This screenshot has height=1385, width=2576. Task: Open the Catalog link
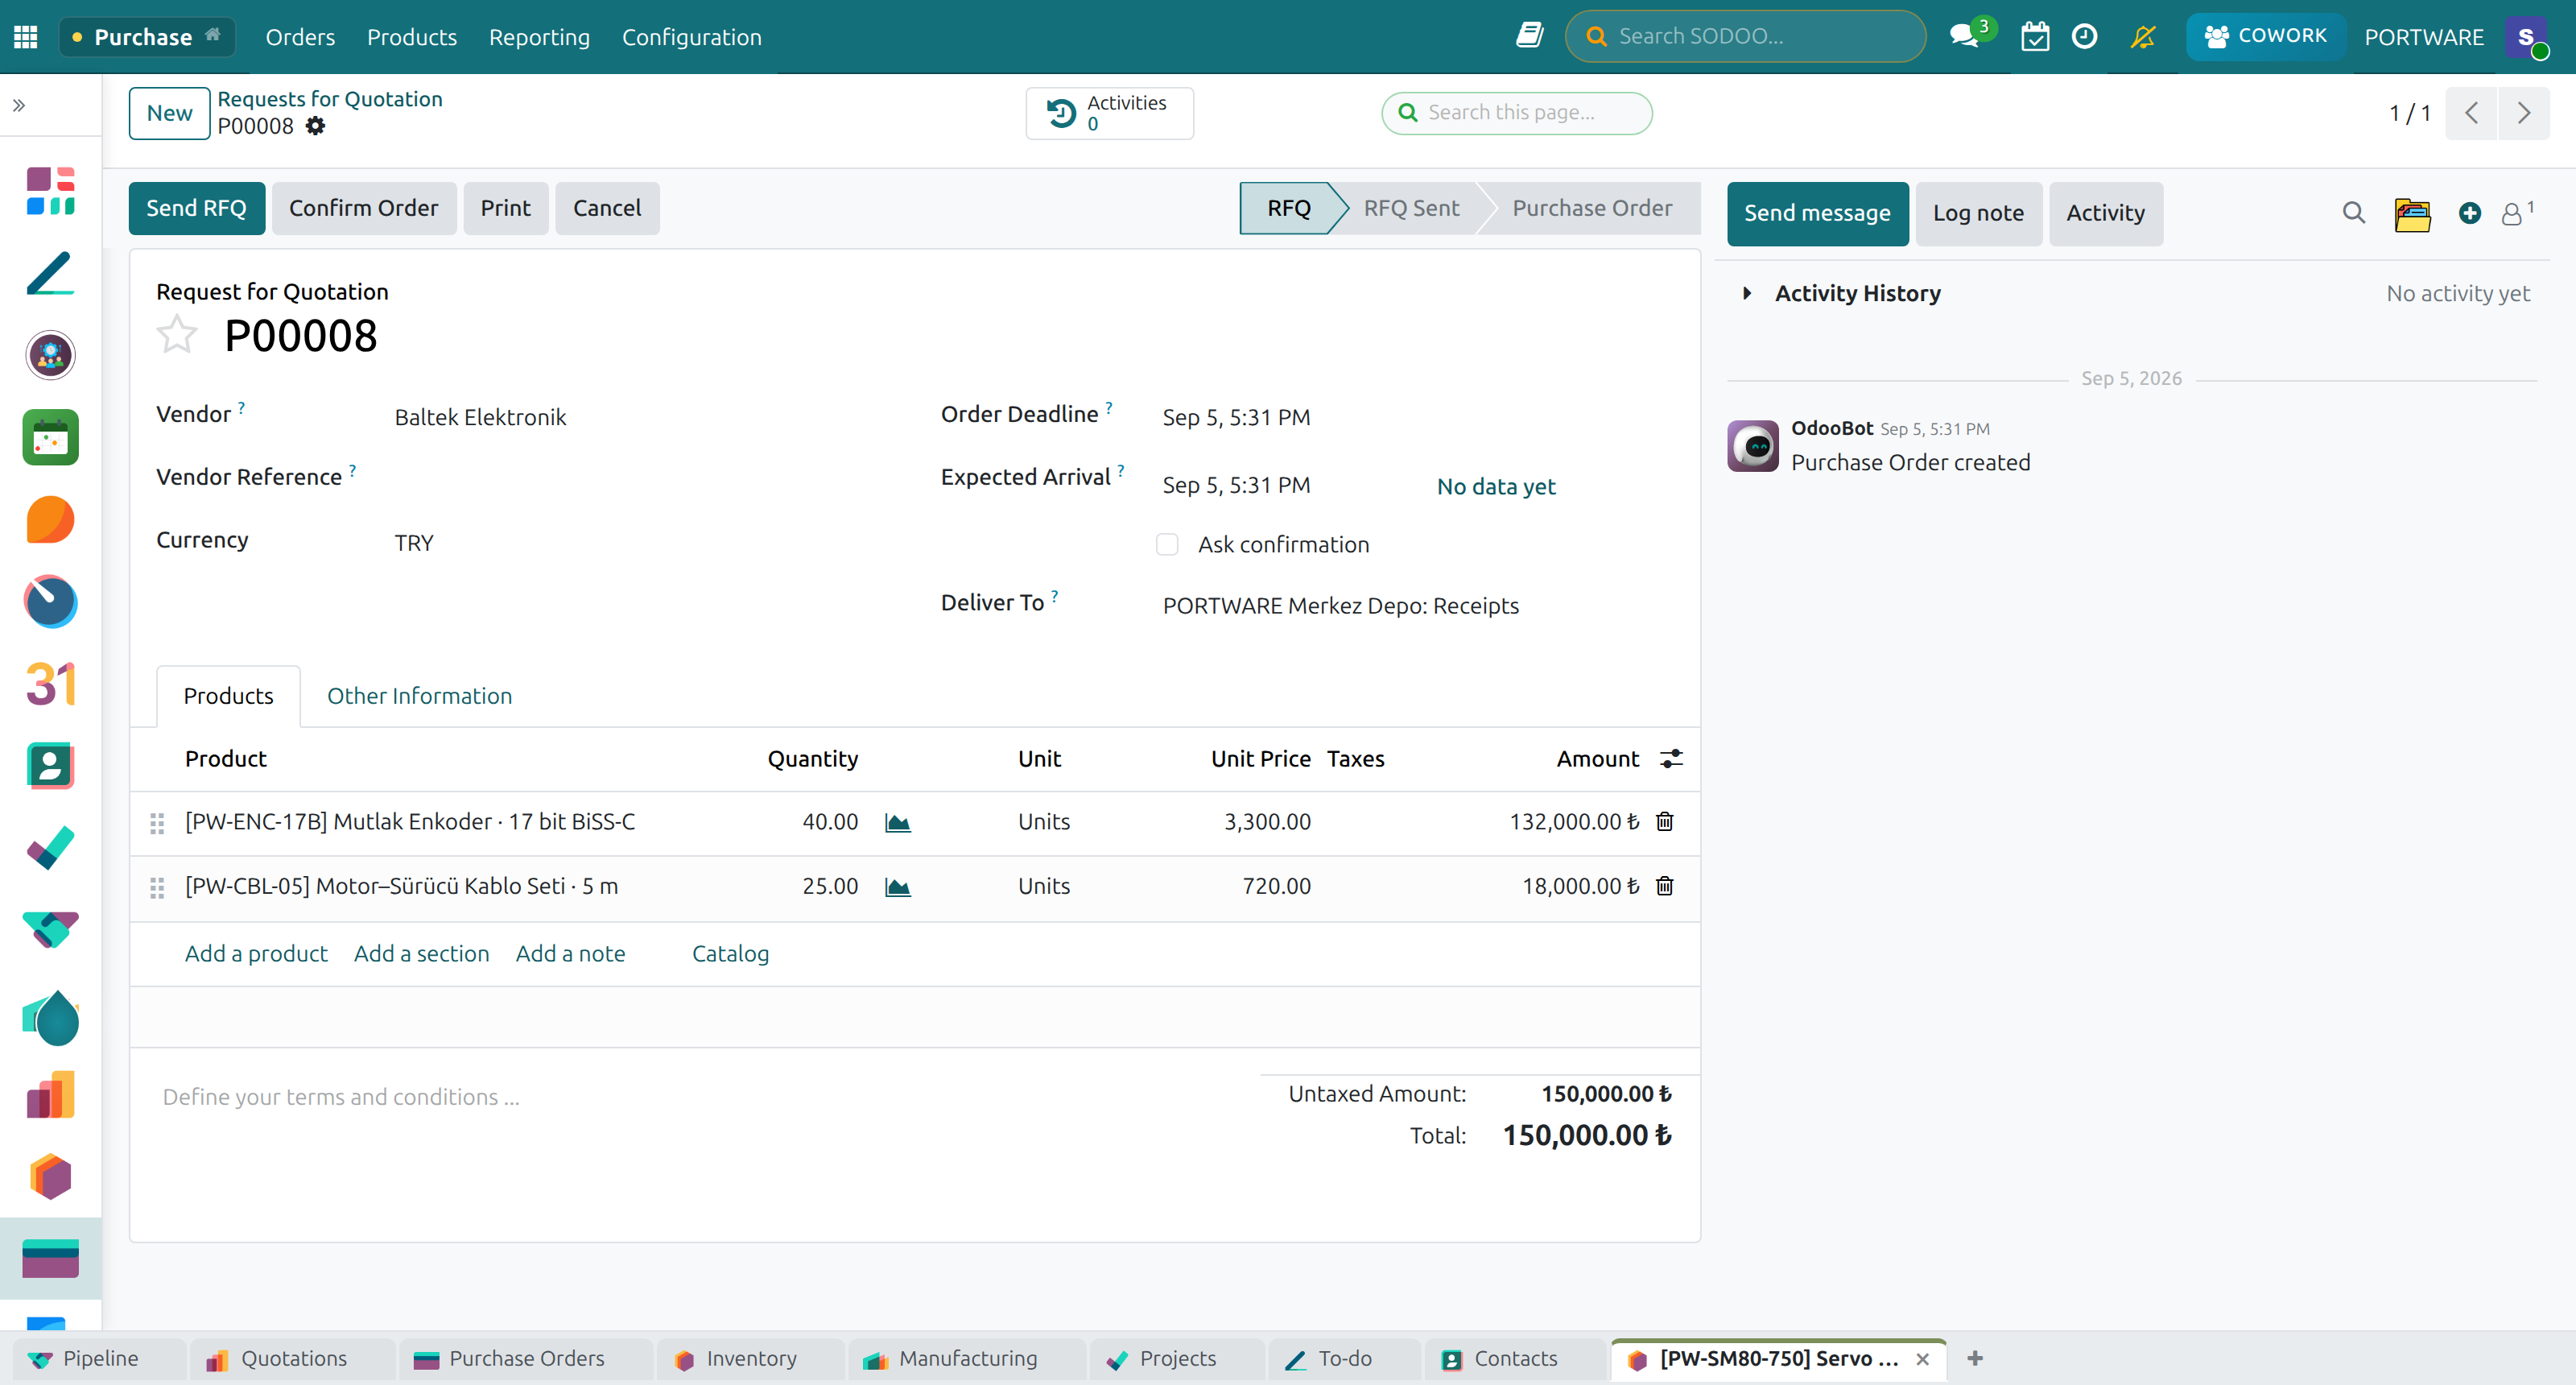point(730,954)
